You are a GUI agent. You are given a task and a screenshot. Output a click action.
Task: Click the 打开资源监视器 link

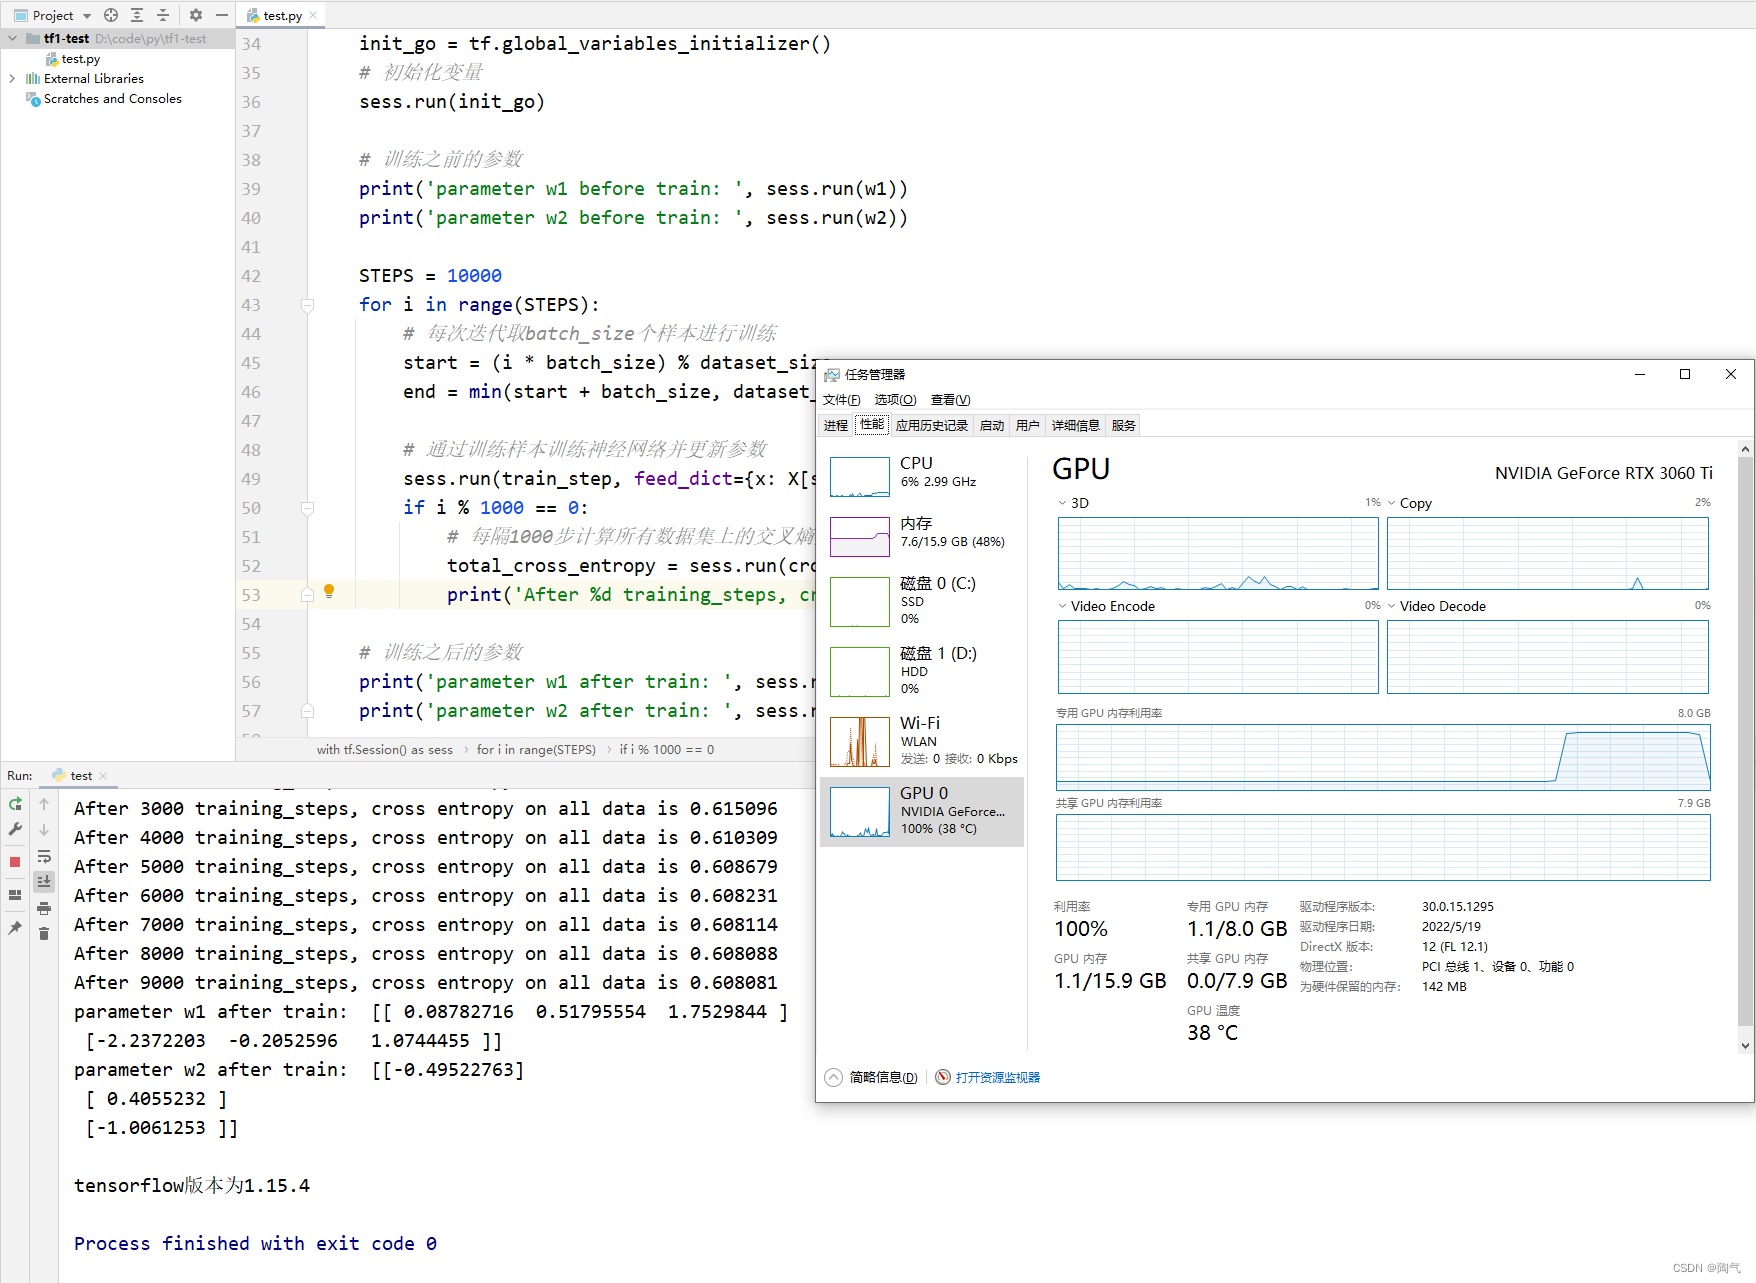(x=997, y=1077)
